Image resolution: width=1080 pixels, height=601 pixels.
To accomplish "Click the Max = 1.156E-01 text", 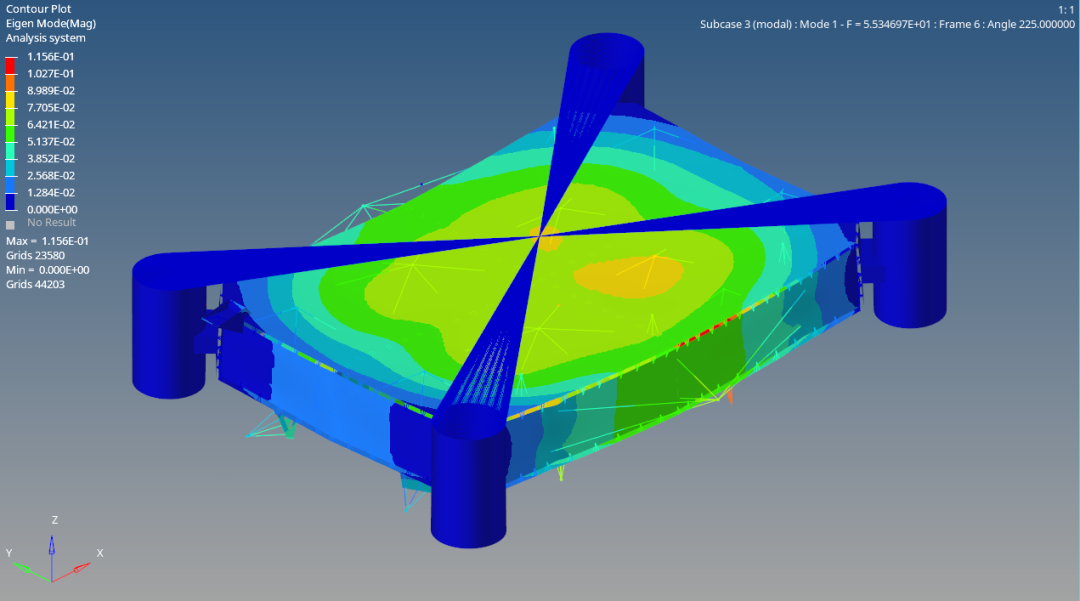I will tap(48, 241).
